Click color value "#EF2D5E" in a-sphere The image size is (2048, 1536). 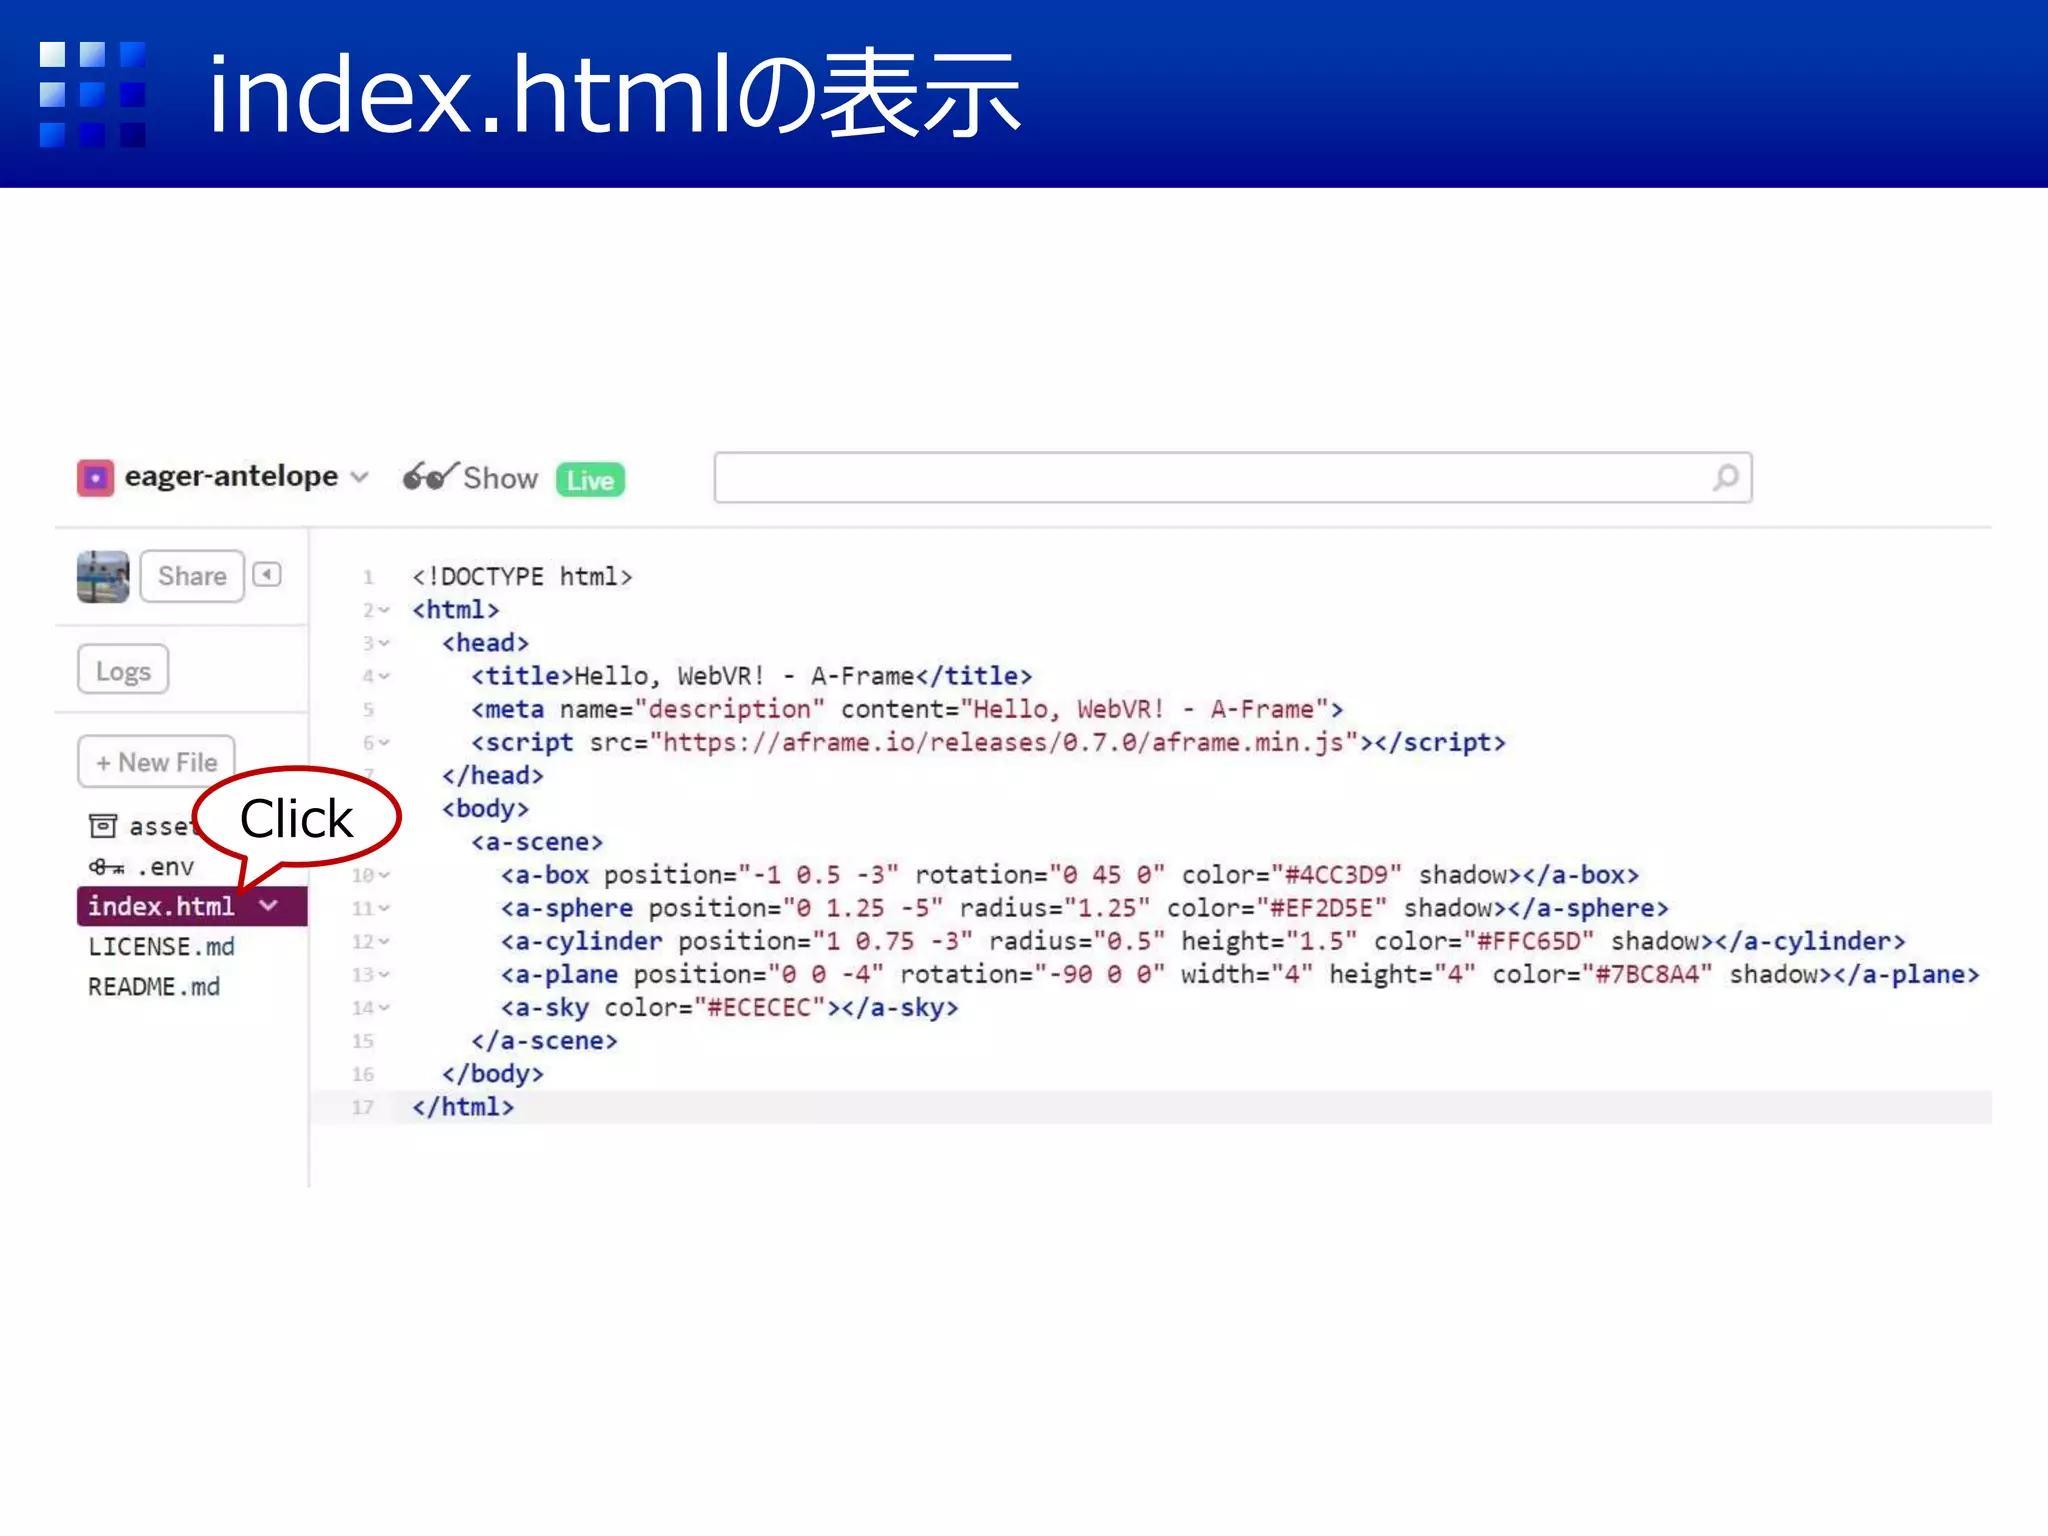1321,908
